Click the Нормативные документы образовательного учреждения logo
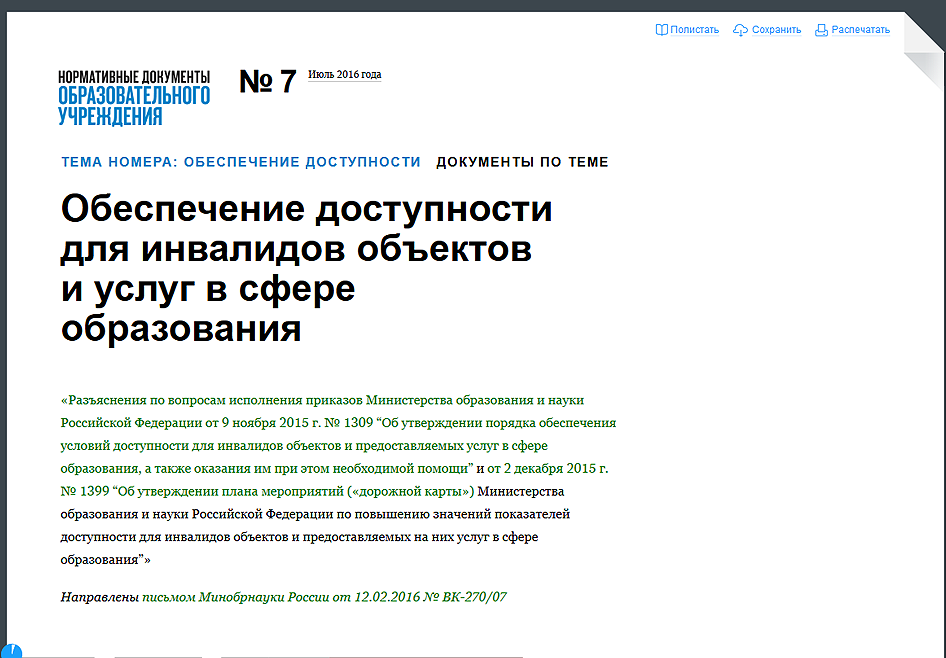The image size is (946, 658). (134, 98)
